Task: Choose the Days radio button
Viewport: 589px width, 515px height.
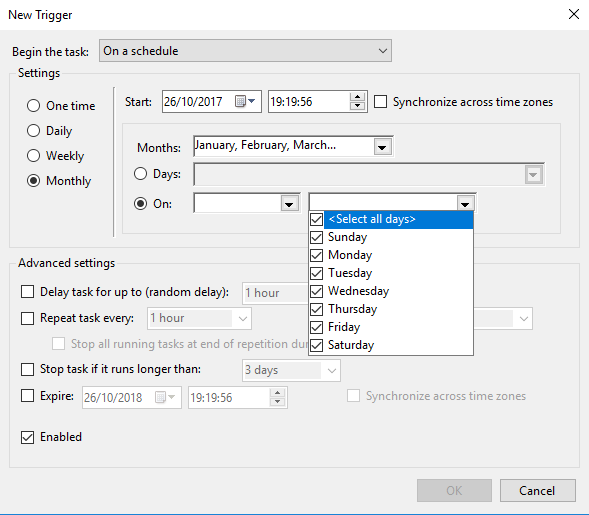Action: 140,174
